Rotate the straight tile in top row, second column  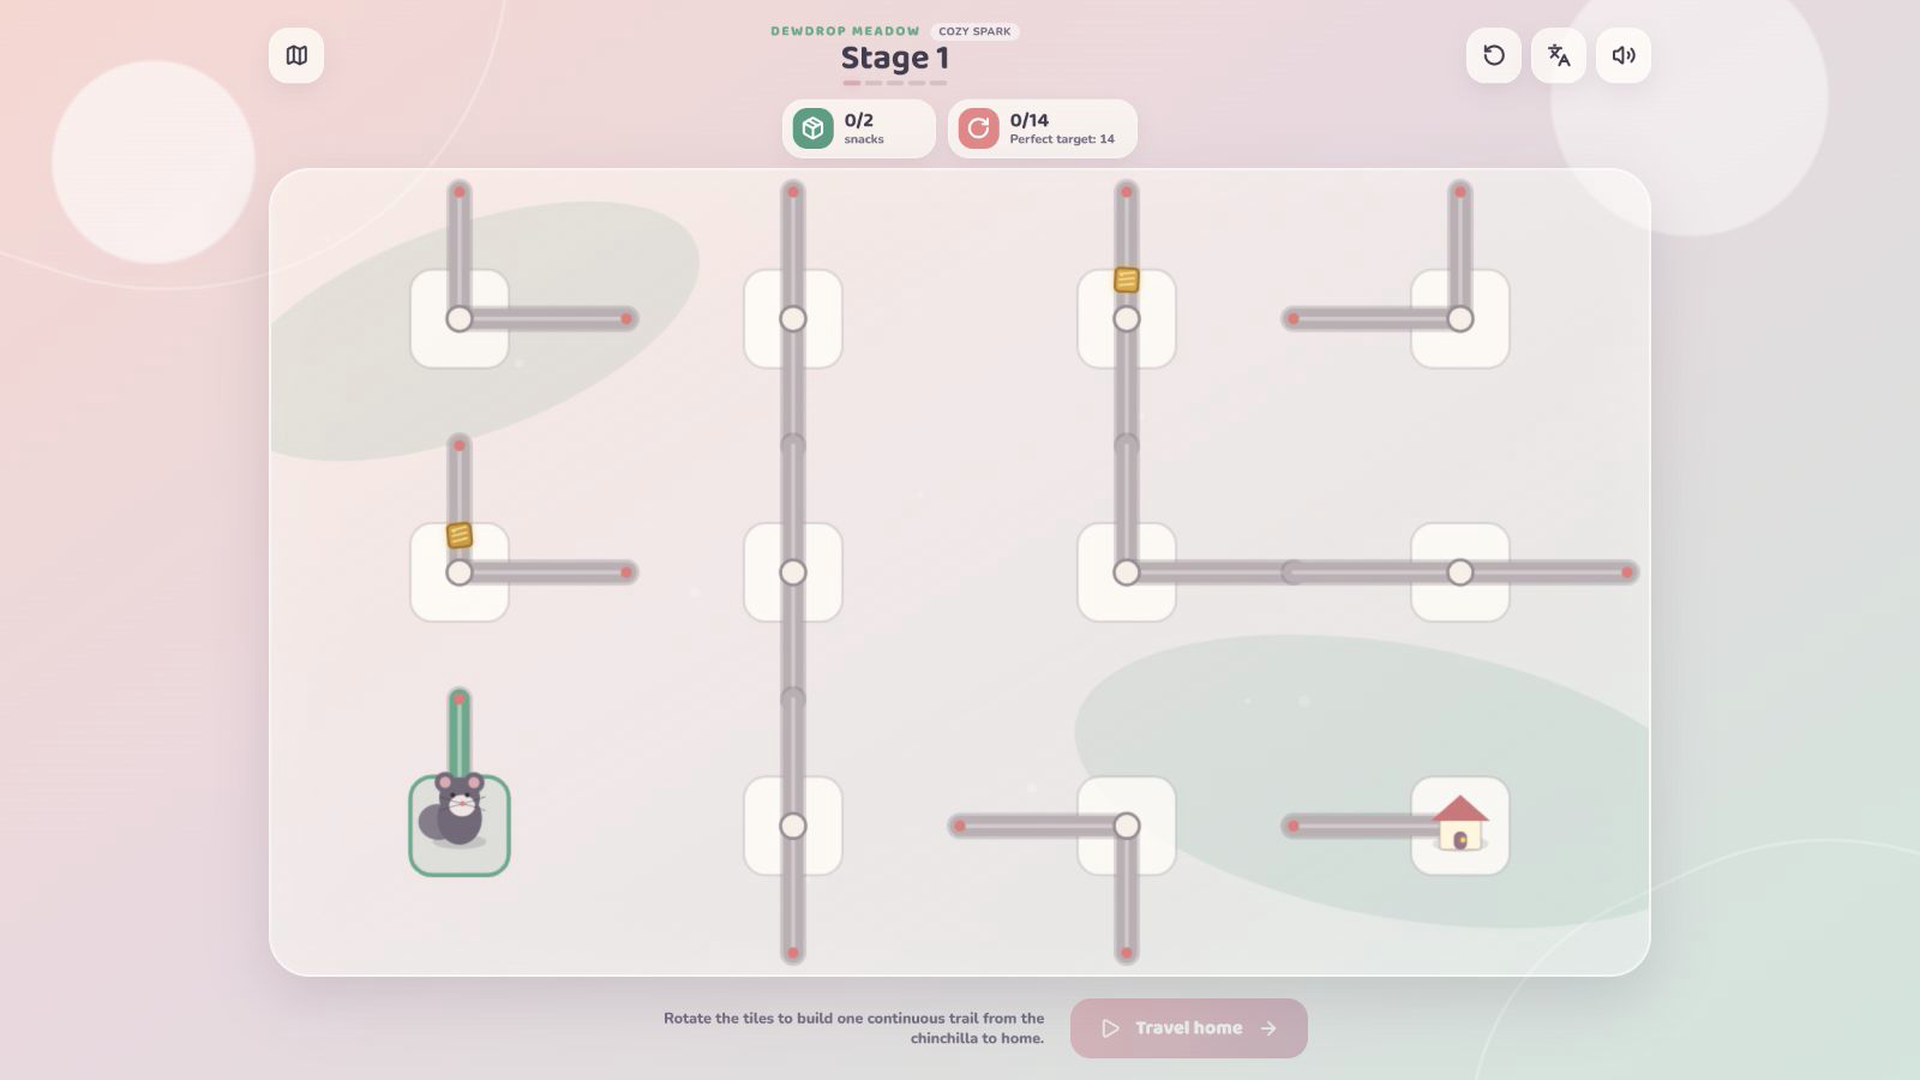(x=793, y=319)
